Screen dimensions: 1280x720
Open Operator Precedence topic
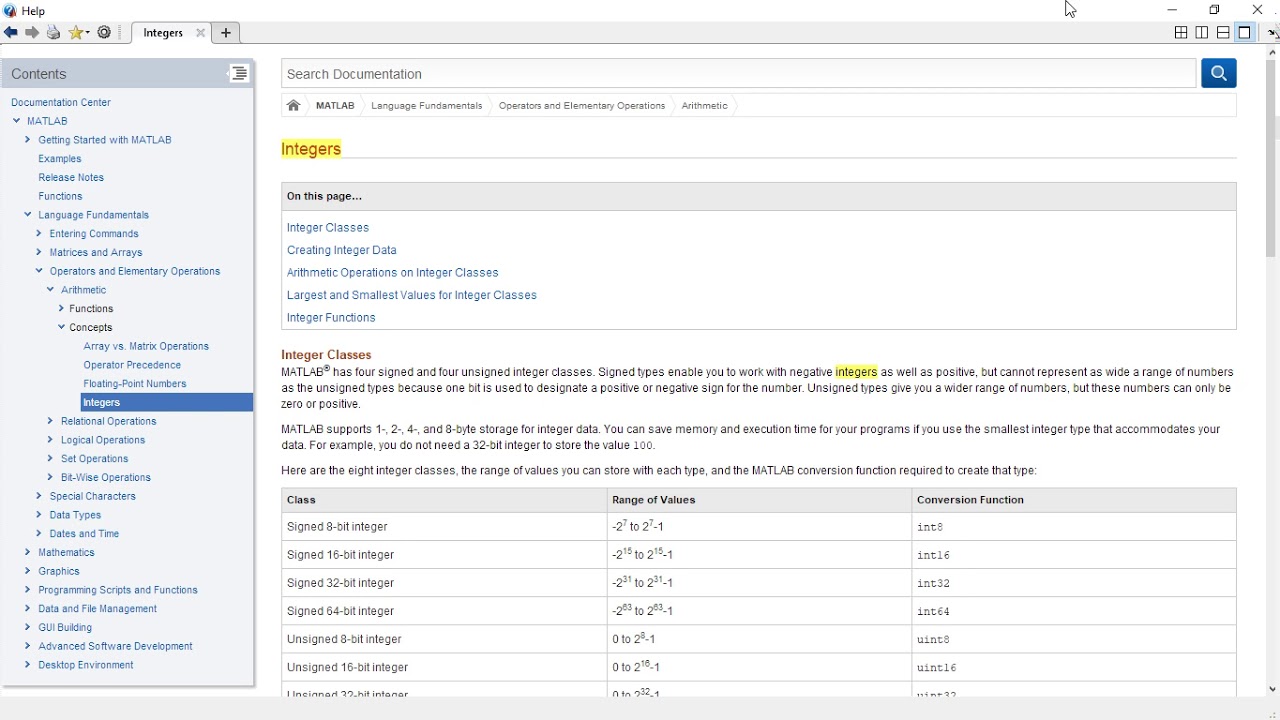tap(133, 366)
